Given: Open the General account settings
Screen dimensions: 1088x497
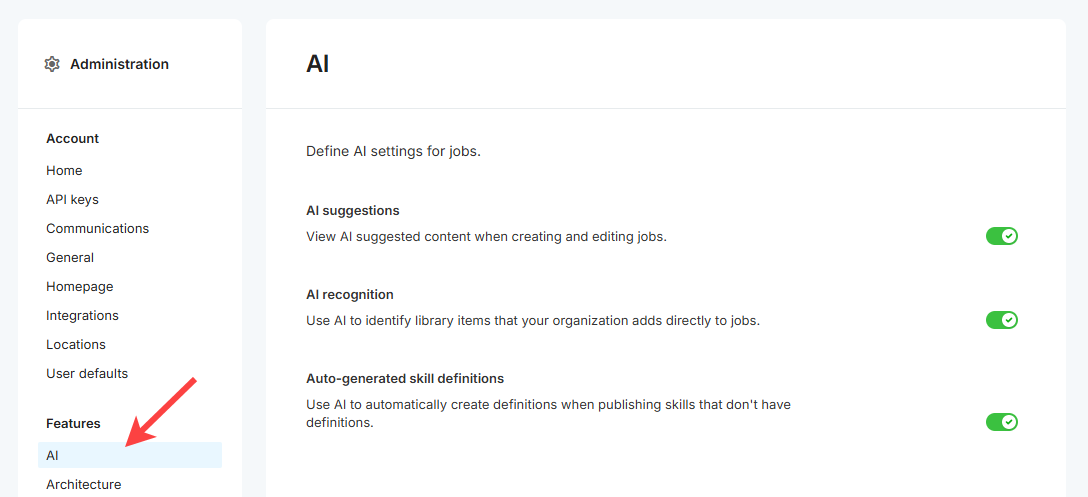Looking at the screenshot, I should 70,258.
